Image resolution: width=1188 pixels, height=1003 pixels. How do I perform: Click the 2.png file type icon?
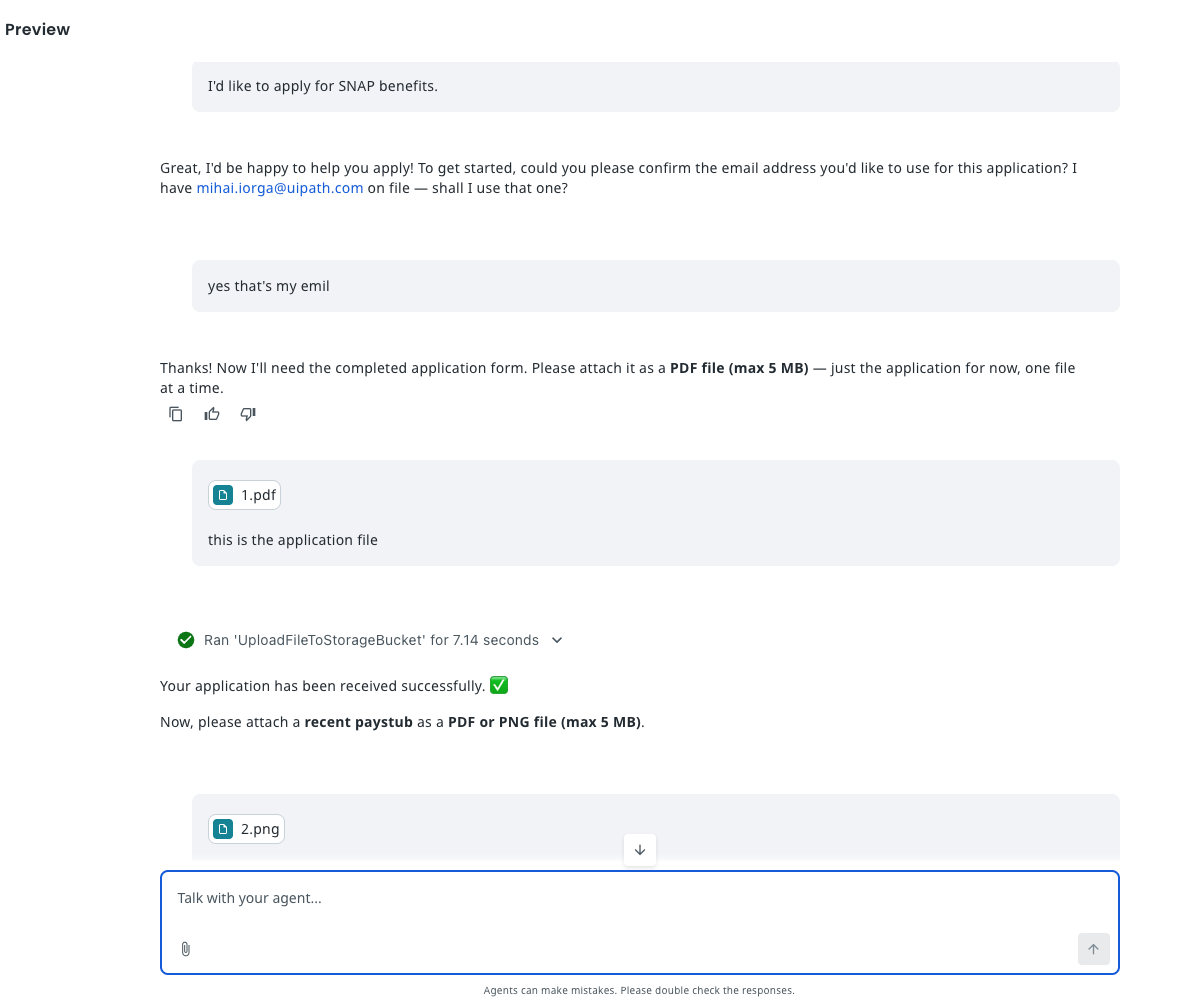coord(223,830)
